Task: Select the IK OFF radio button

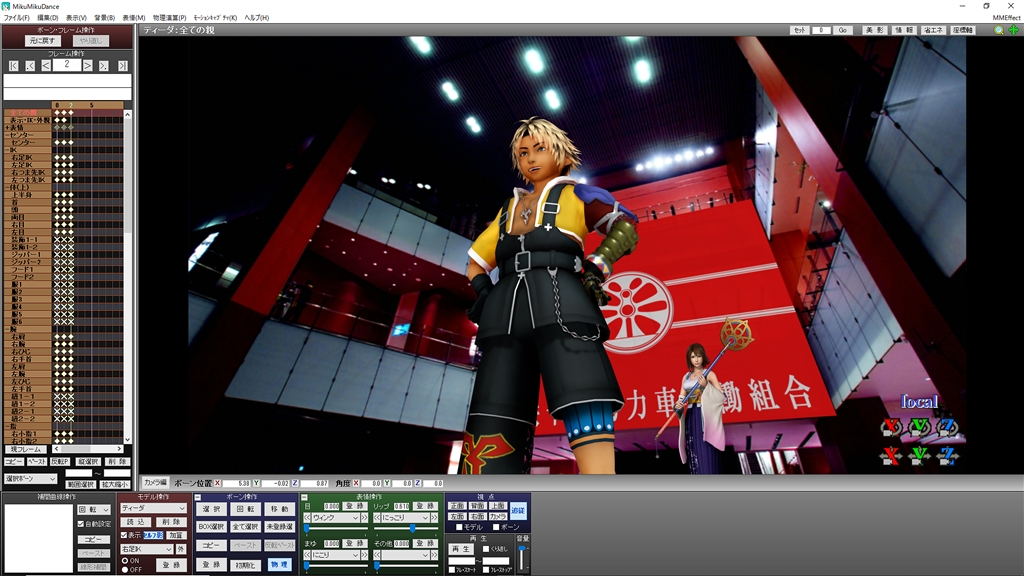Action: point(125,569)
